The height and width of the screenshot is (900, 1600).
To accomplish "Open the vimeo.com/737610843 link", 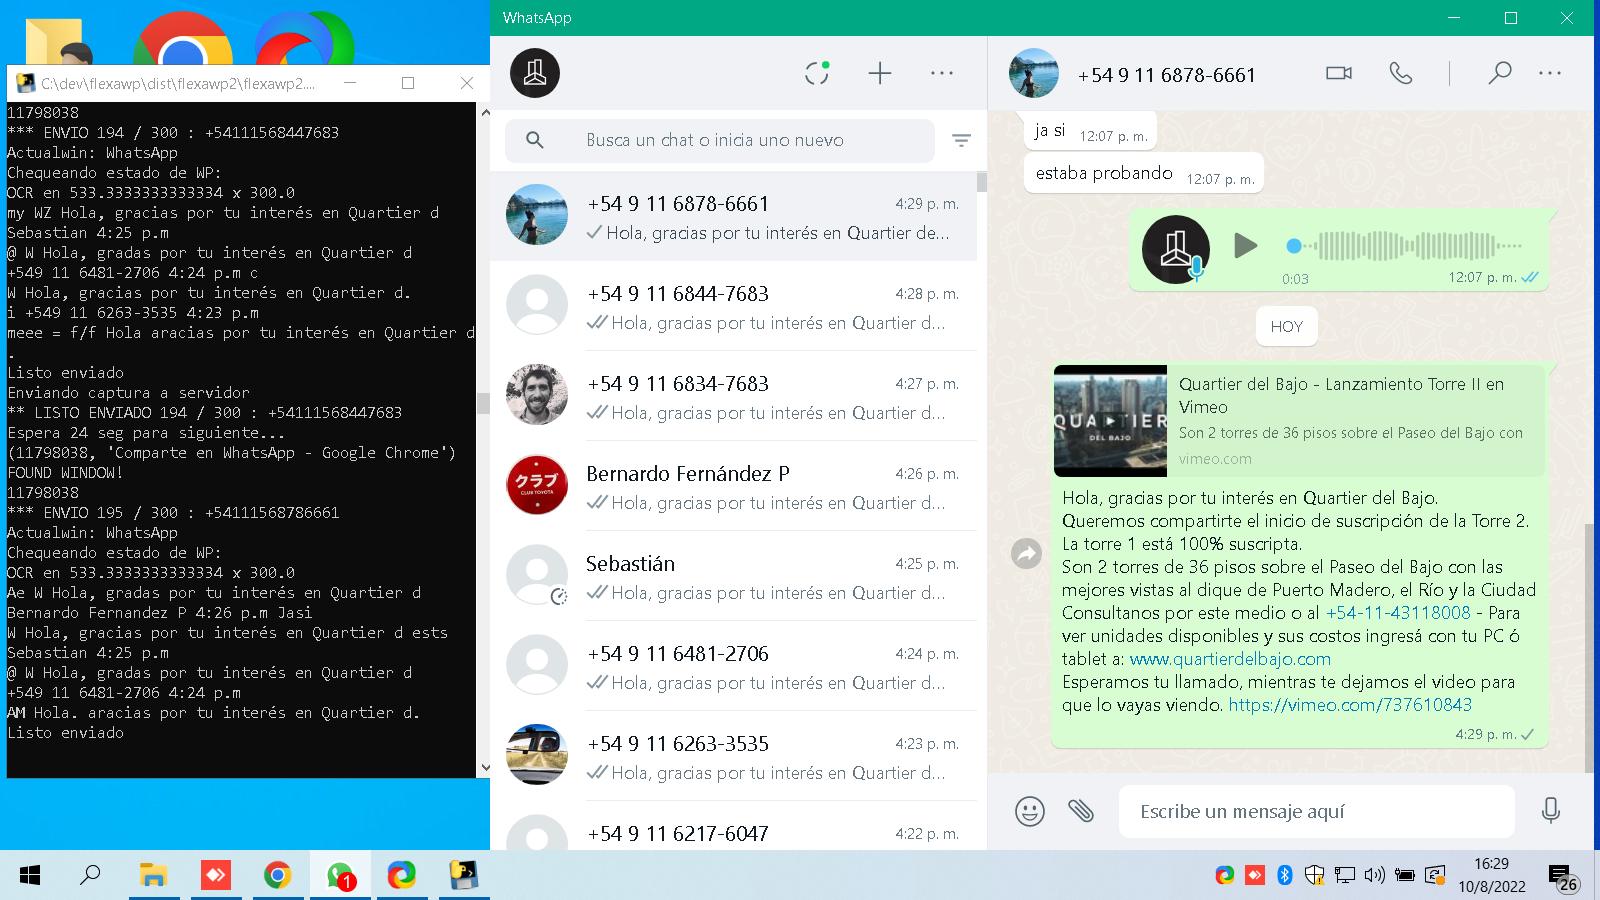I will tap(1350, 705).
